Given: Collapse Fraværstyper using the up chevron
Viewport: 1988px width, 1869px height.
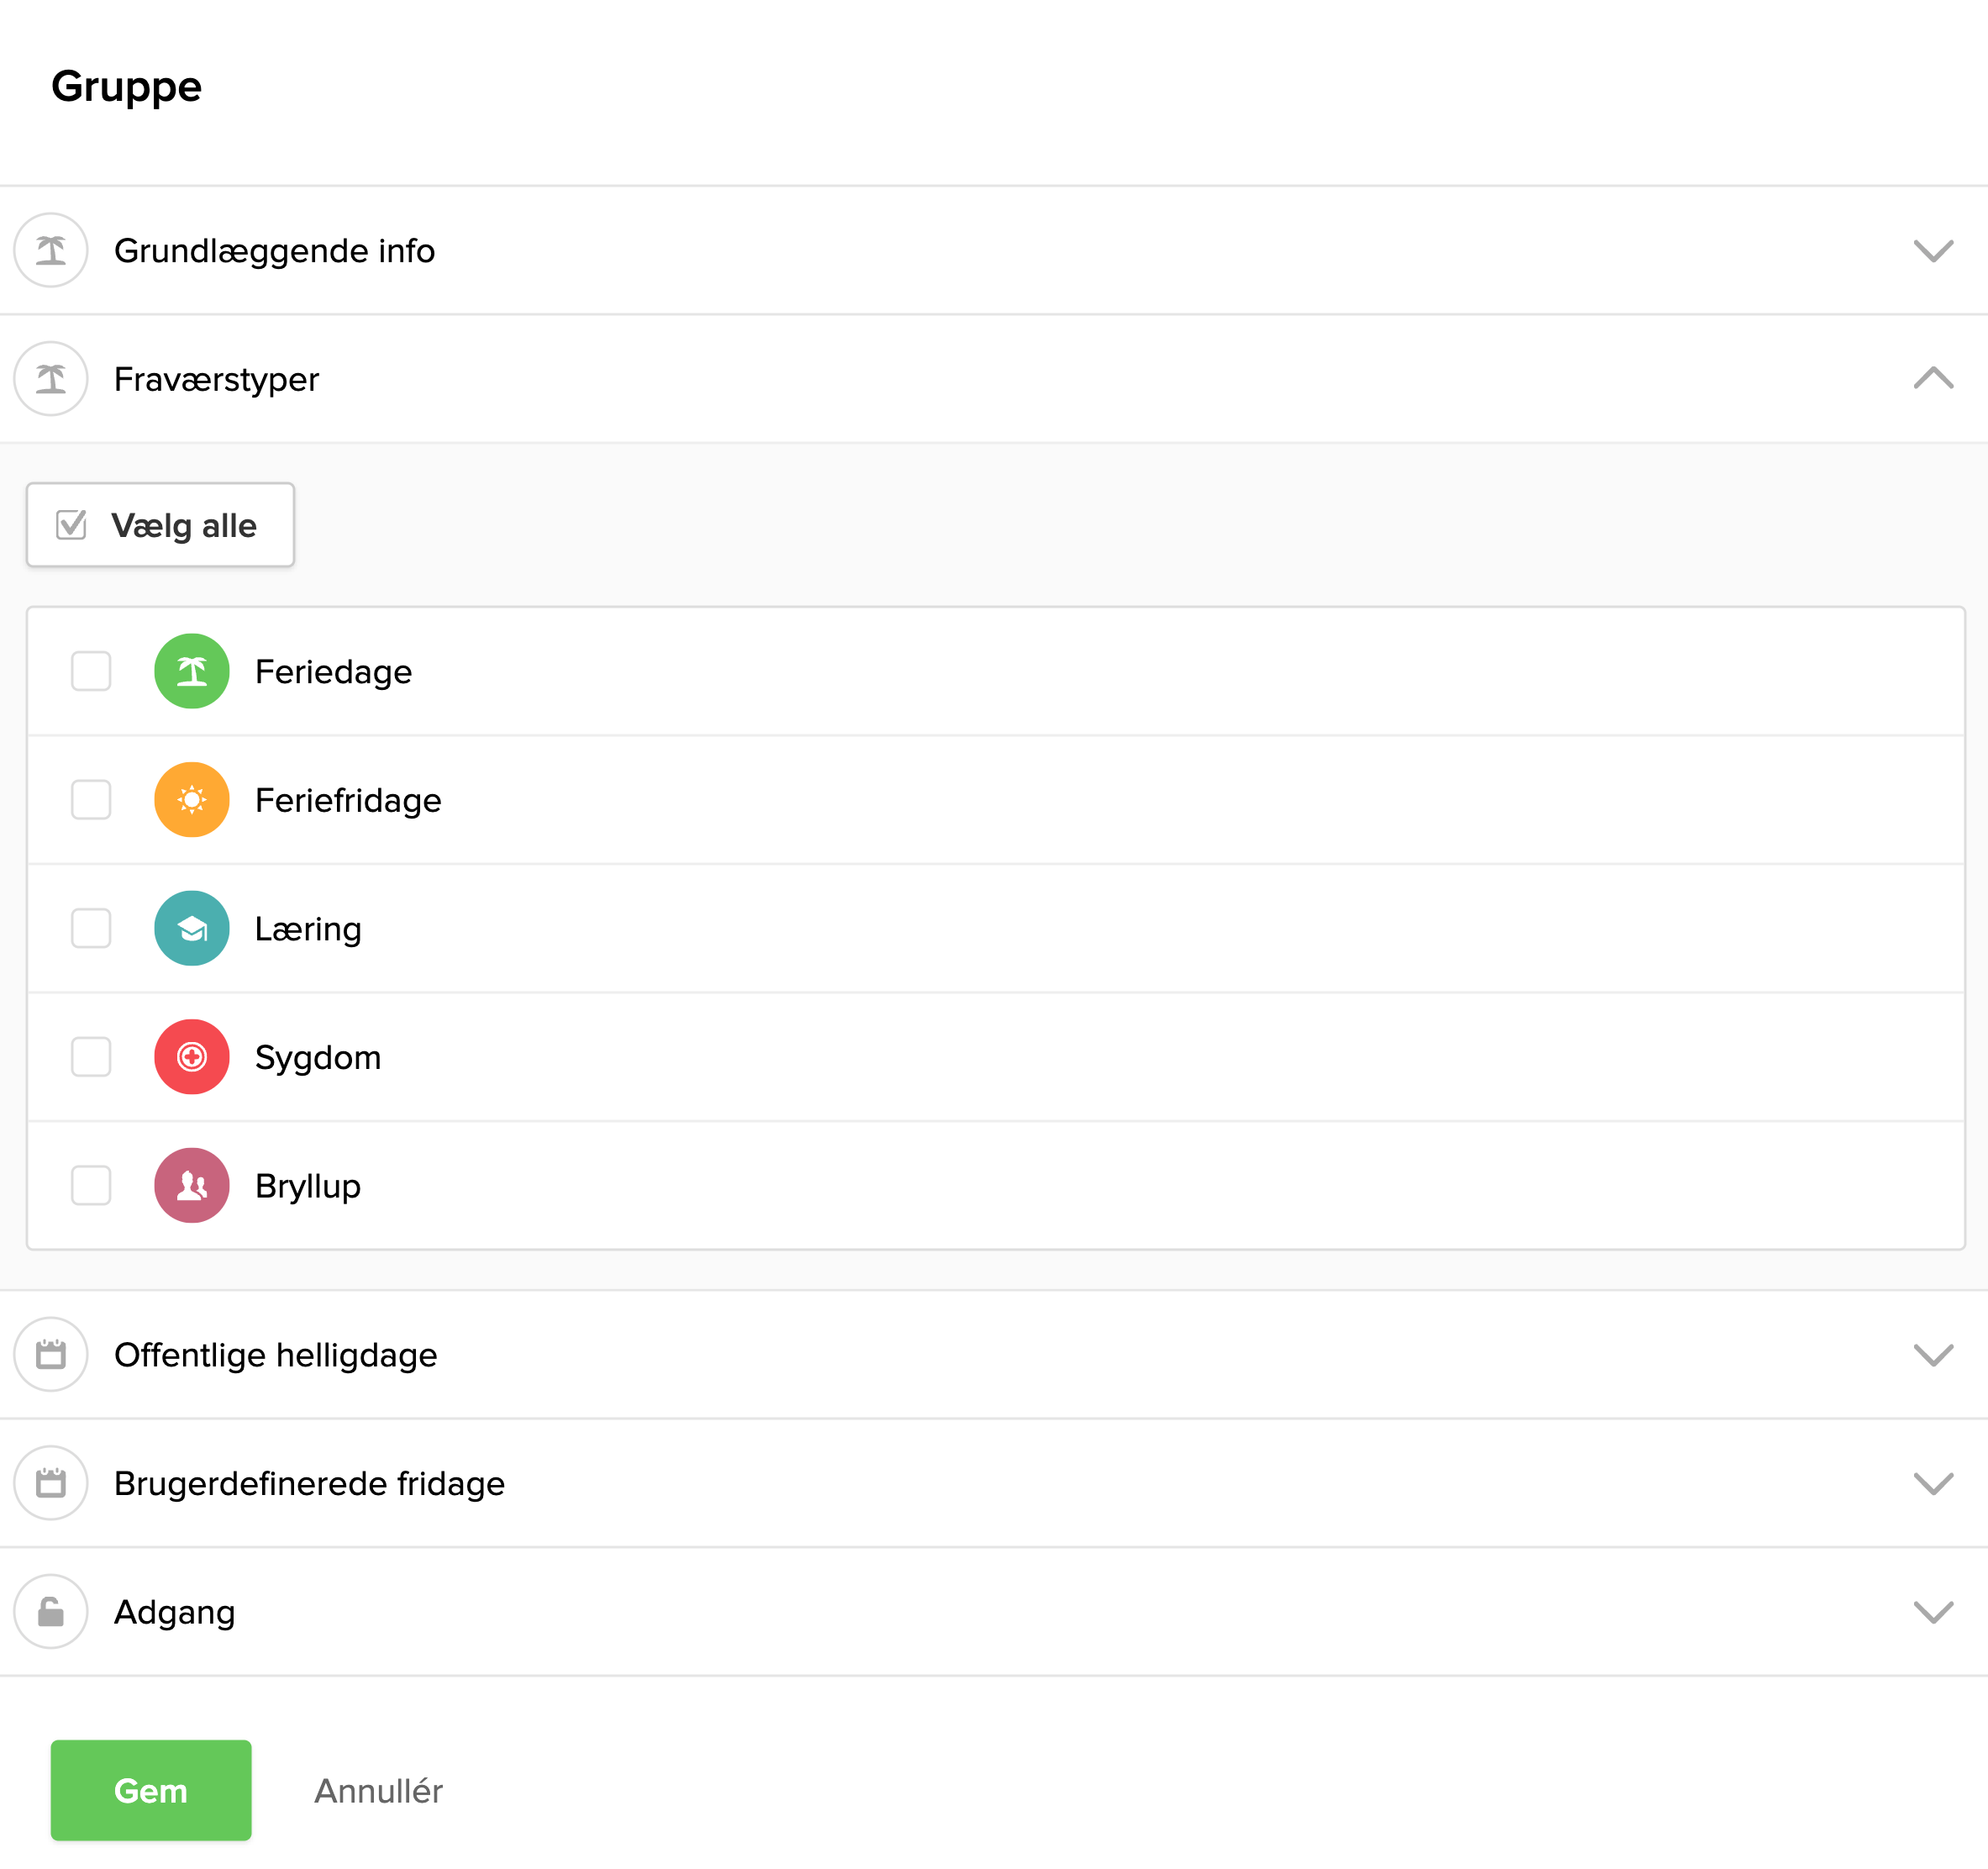Looking at the screenshot, I should (1932, 378).
